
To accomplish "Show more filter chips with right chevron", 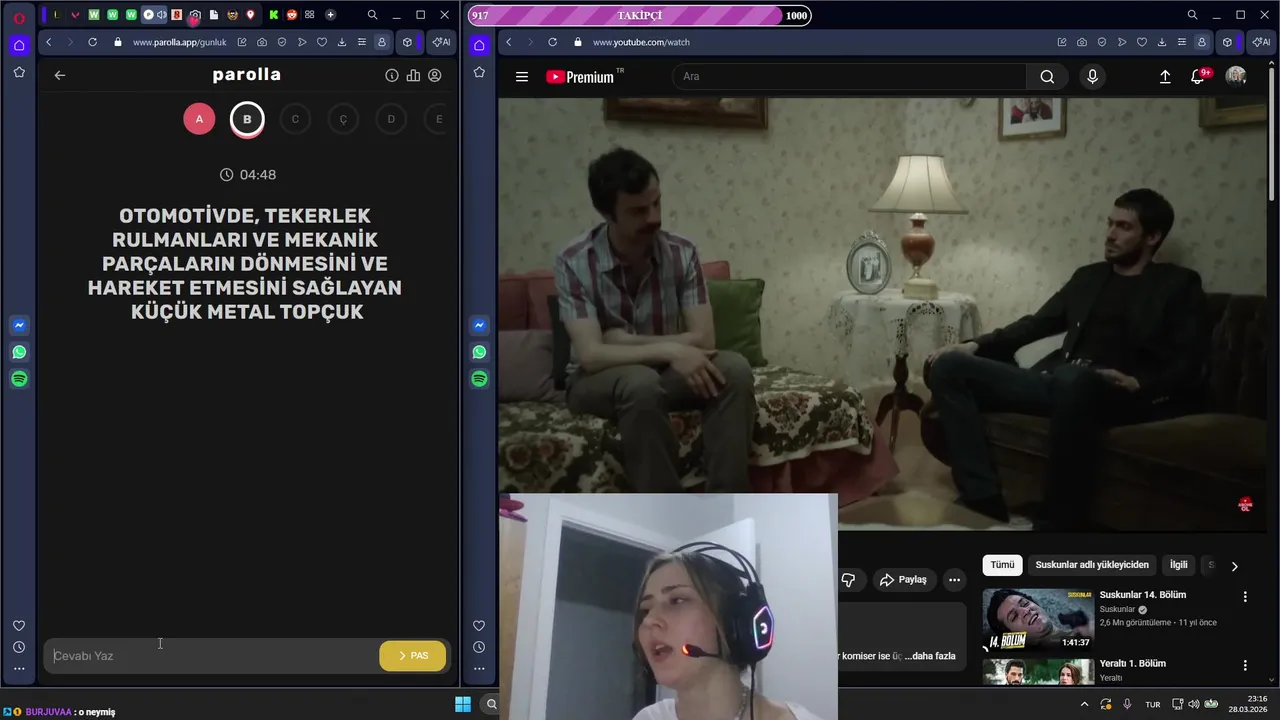I will [x=1234, y=566].
